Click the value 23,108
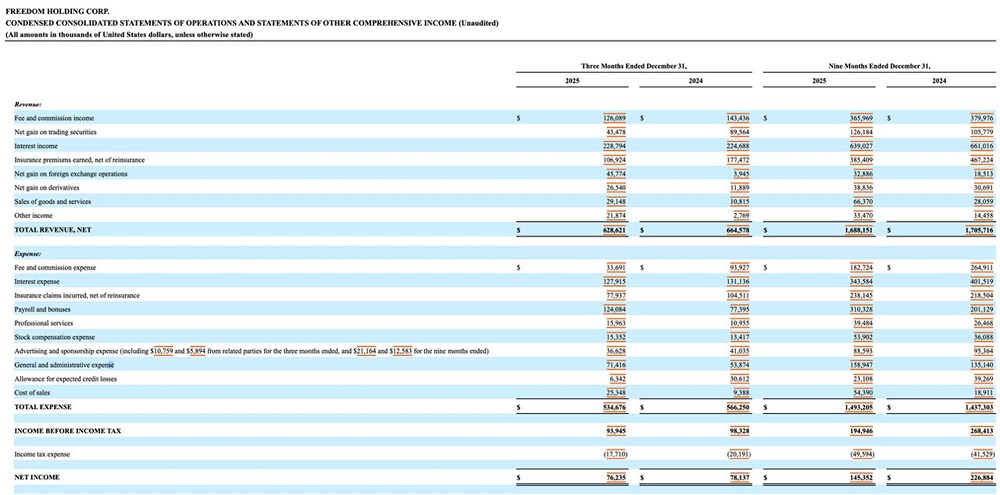The width and height of the screenshot is (1000, 495). coord(862,380)
